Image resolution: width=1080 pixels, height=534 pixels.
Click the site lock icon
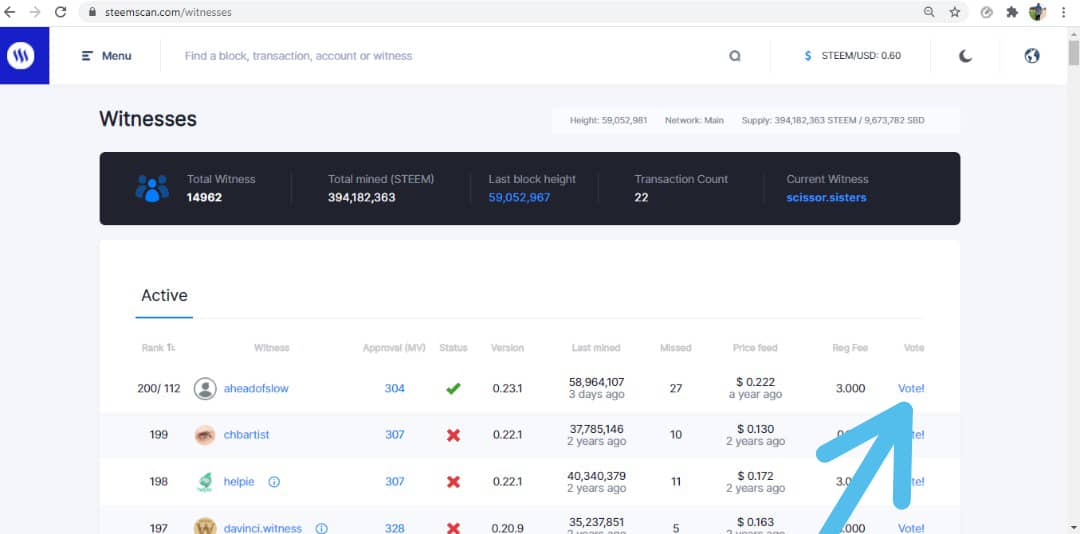(92, 12)
